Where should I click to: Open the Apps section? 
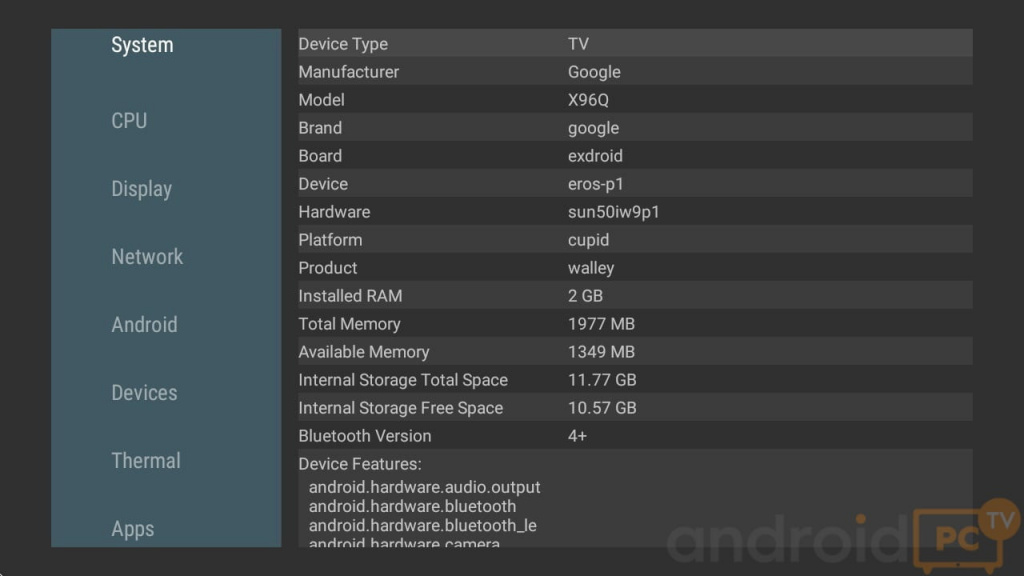click(x=133, y=529)
